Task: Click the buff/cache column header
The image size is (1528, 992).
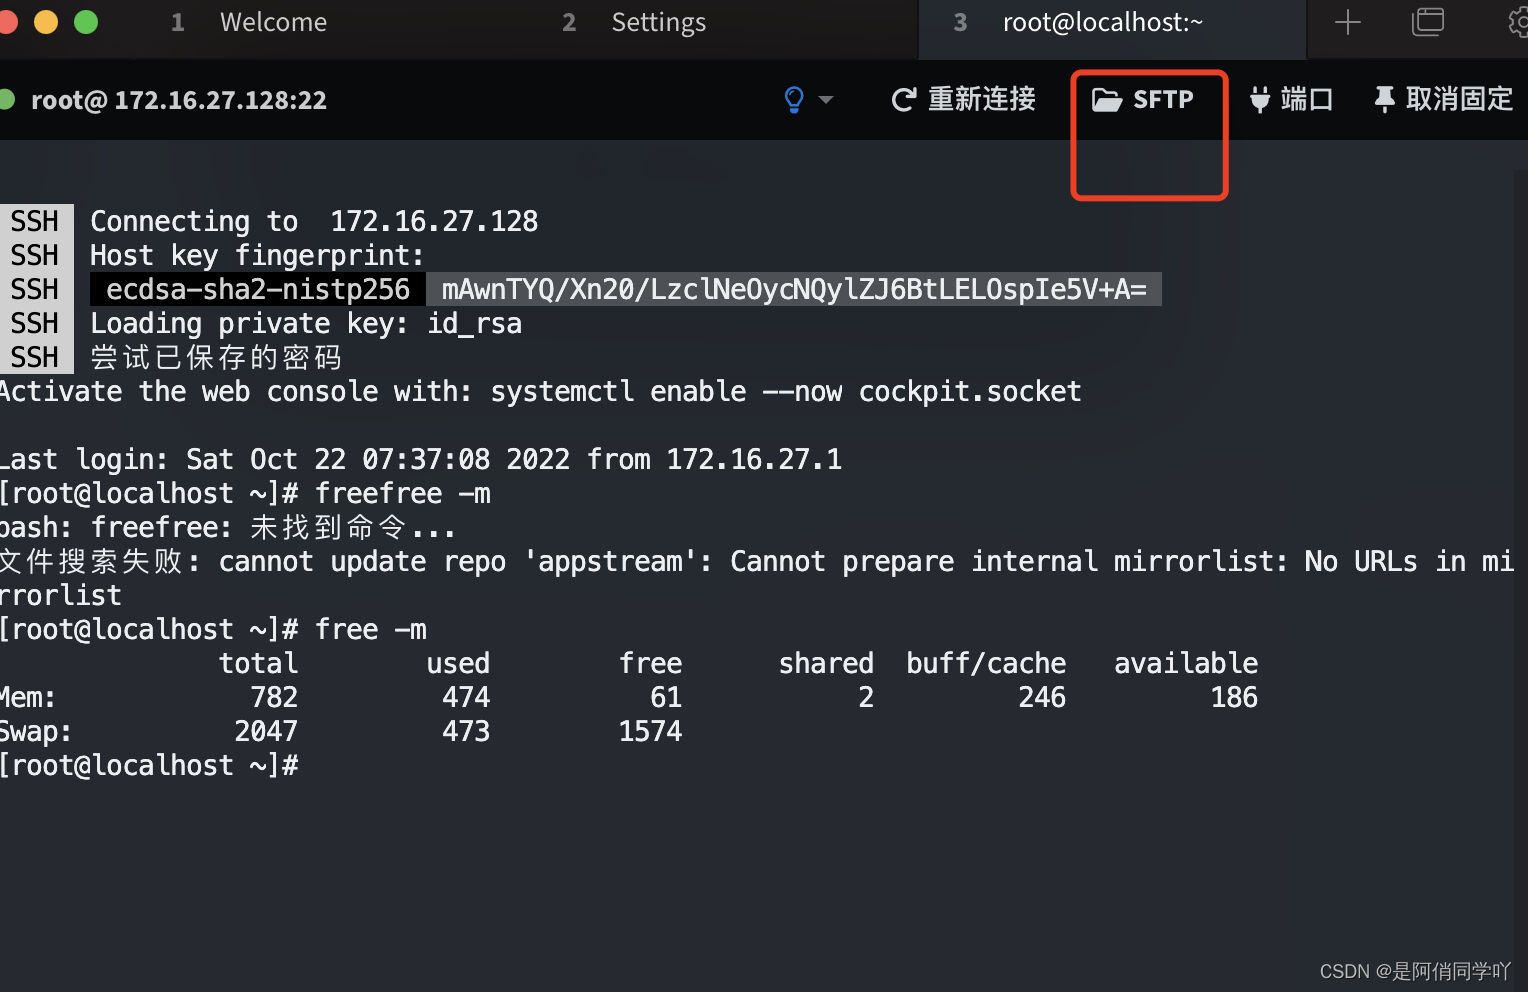Action: coord(986,663)
